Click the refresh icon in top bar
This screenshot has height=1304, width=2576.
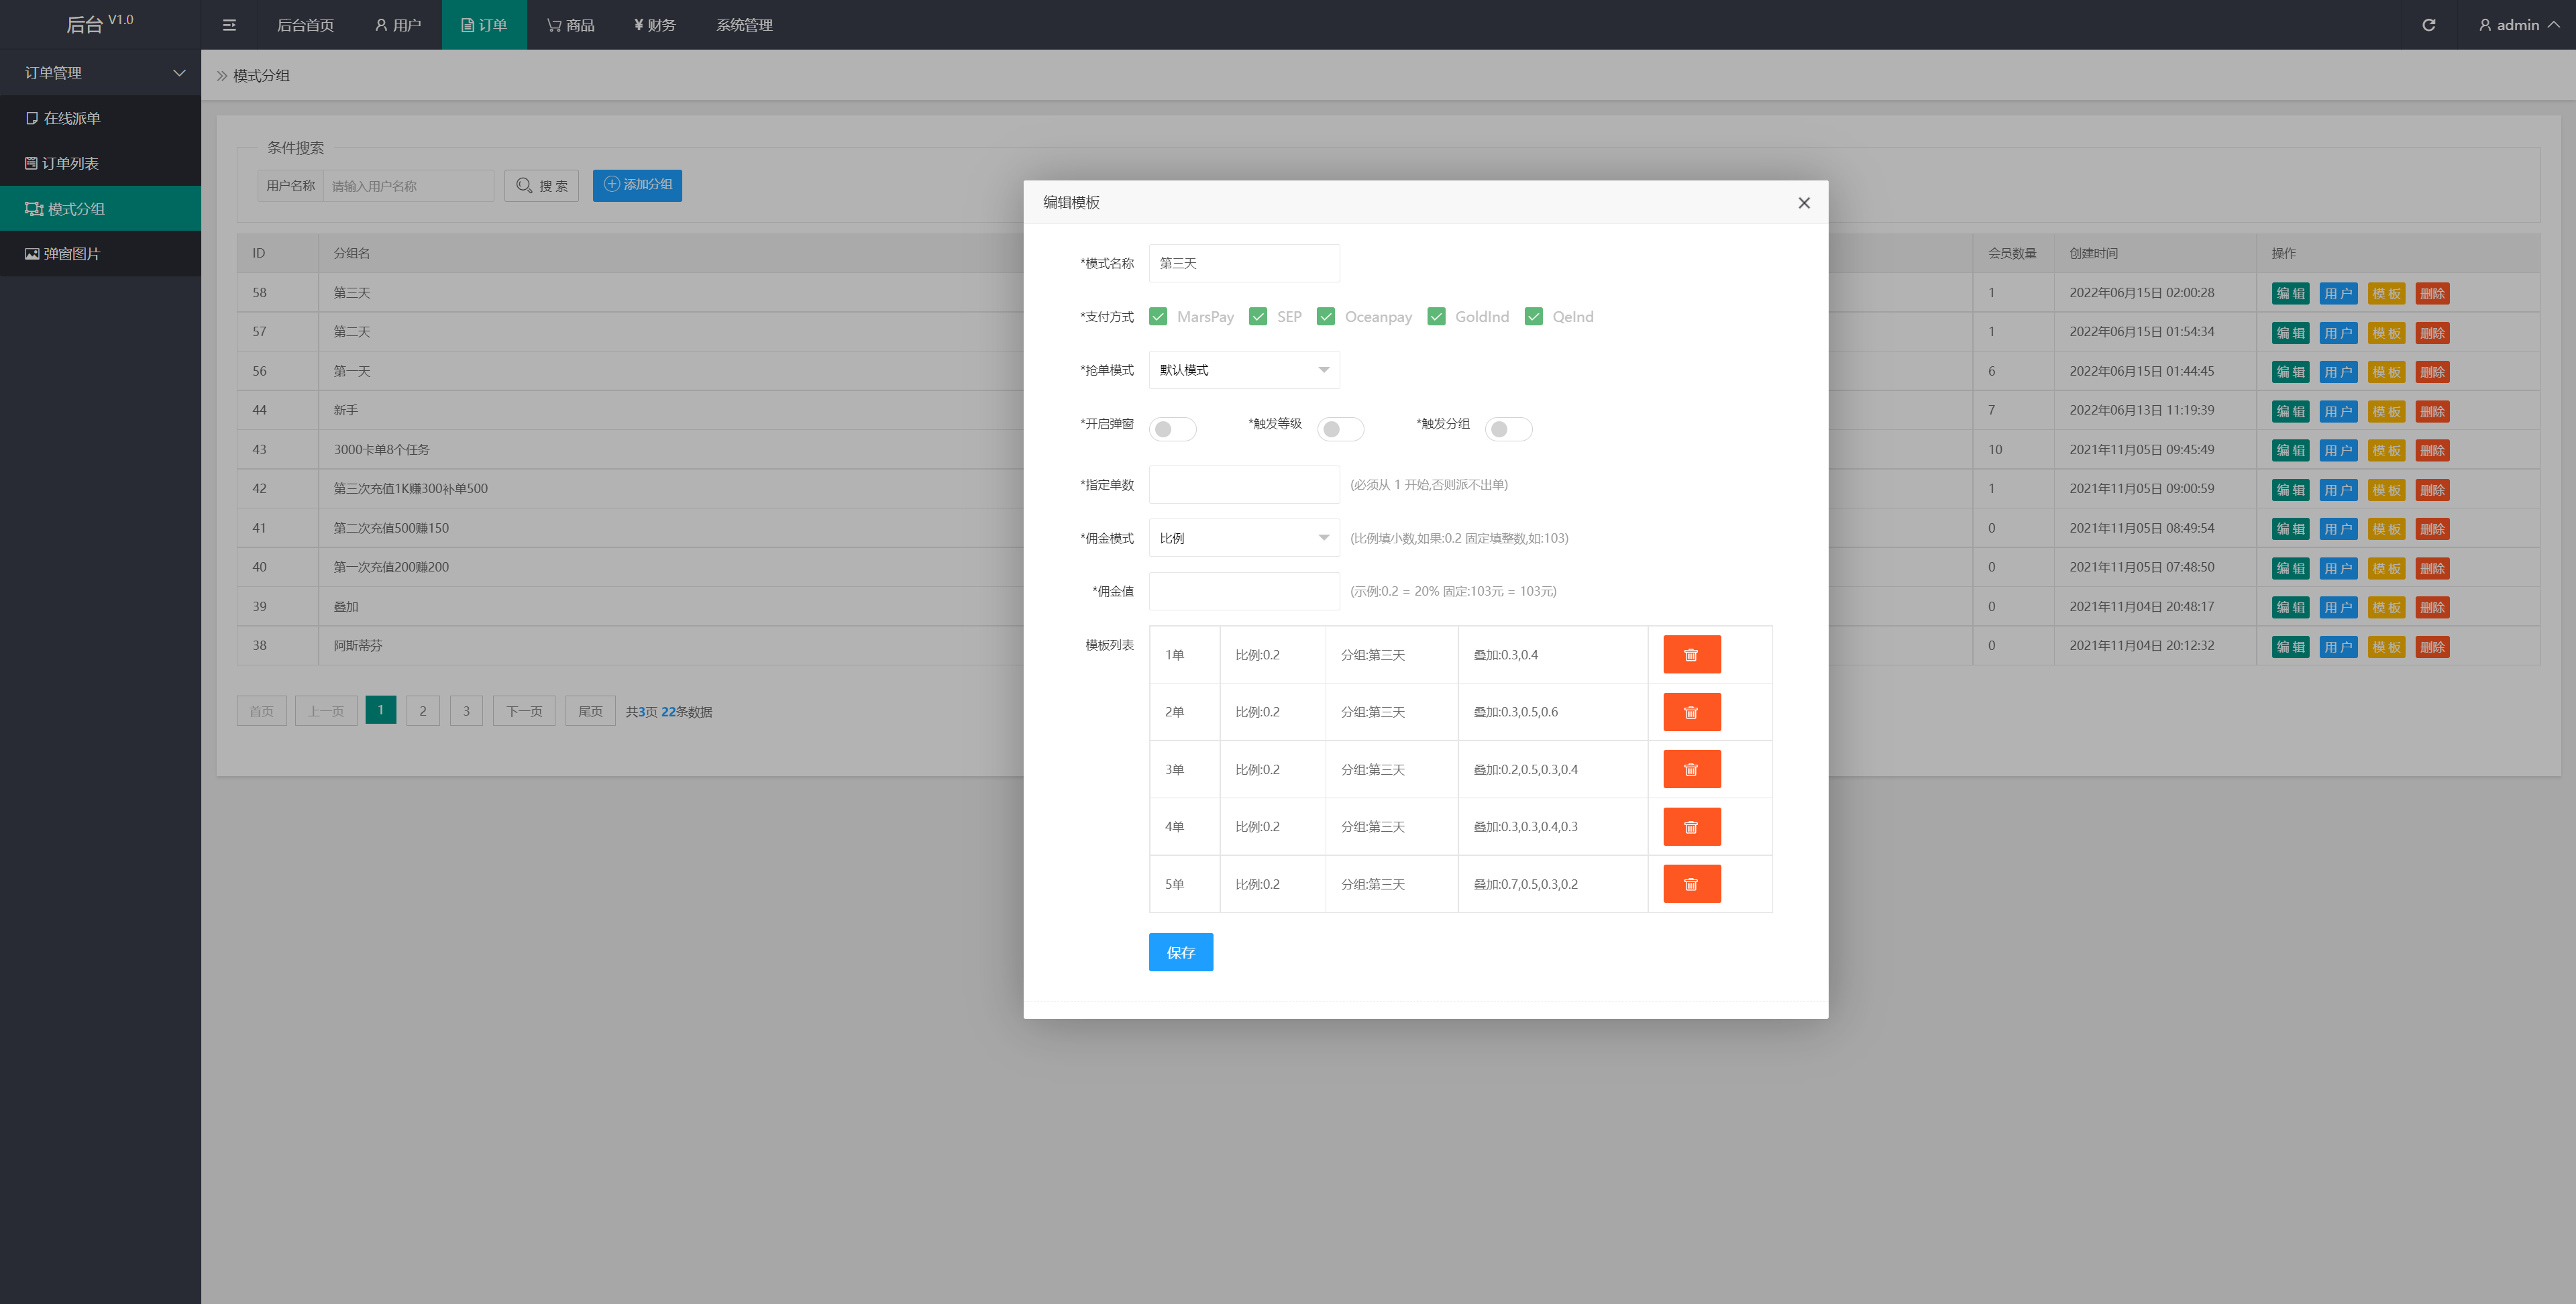(2428, 25)
